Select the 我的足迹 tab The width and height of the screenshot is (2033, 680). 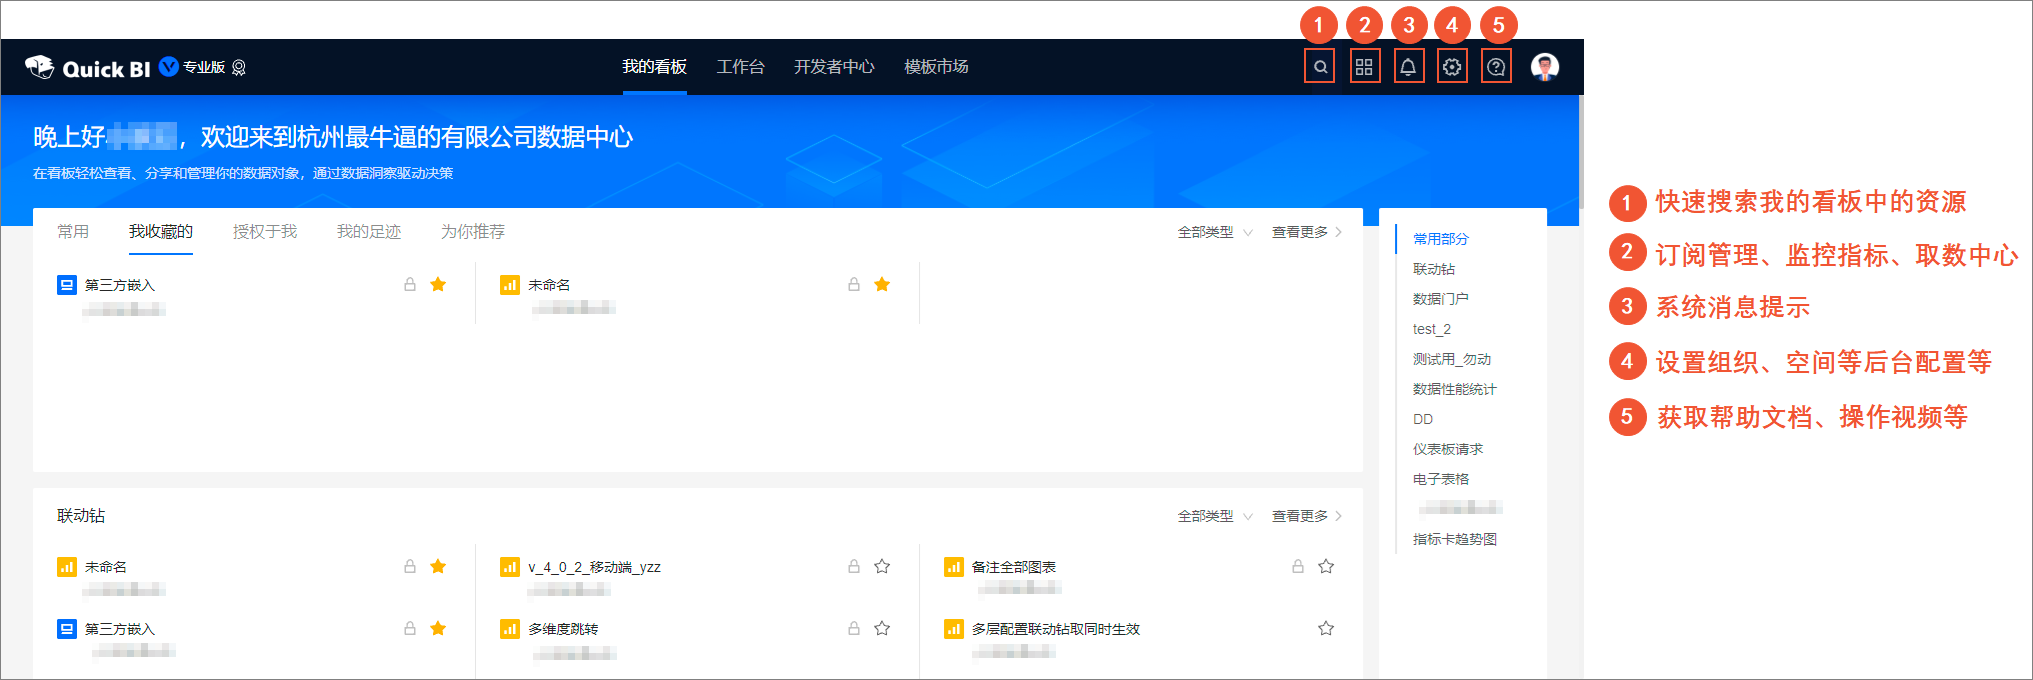pos(369,232)
